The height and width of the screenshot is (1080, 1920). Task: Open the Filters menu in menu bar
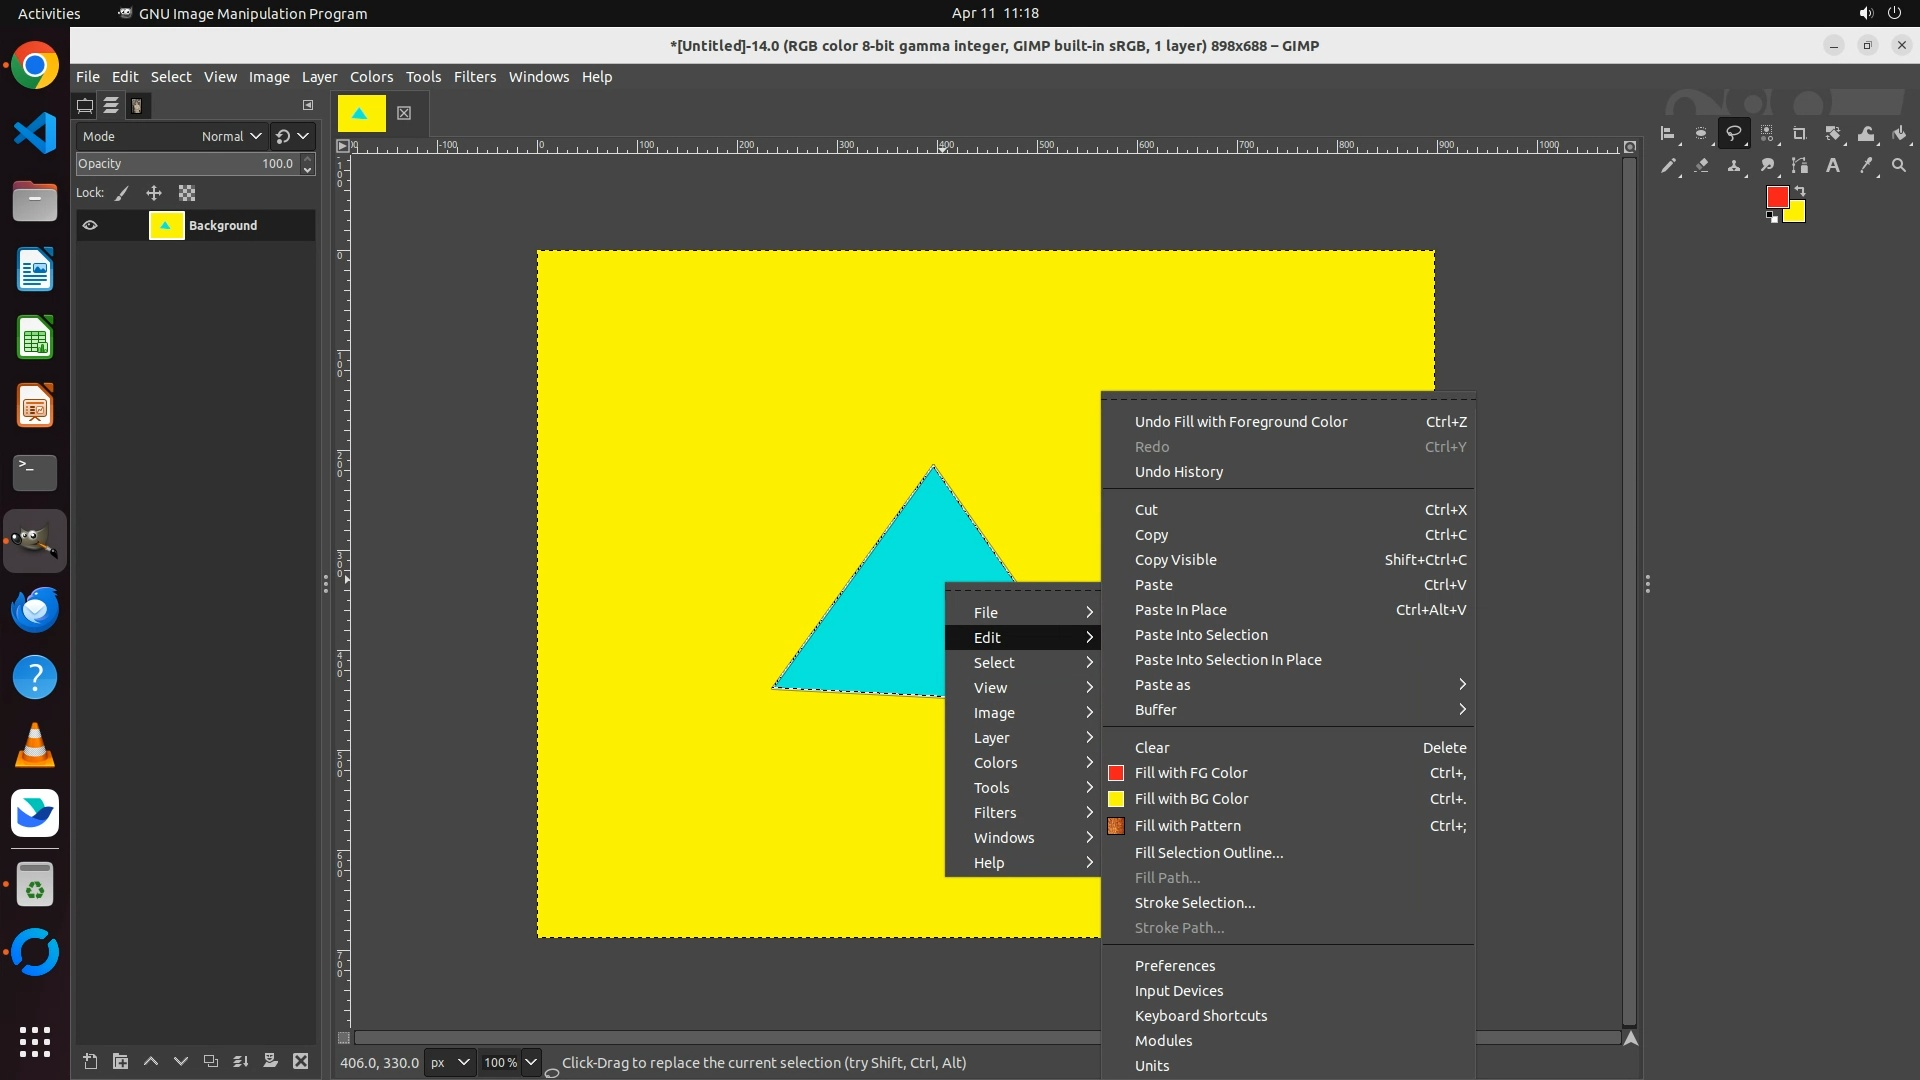point(474,77)
